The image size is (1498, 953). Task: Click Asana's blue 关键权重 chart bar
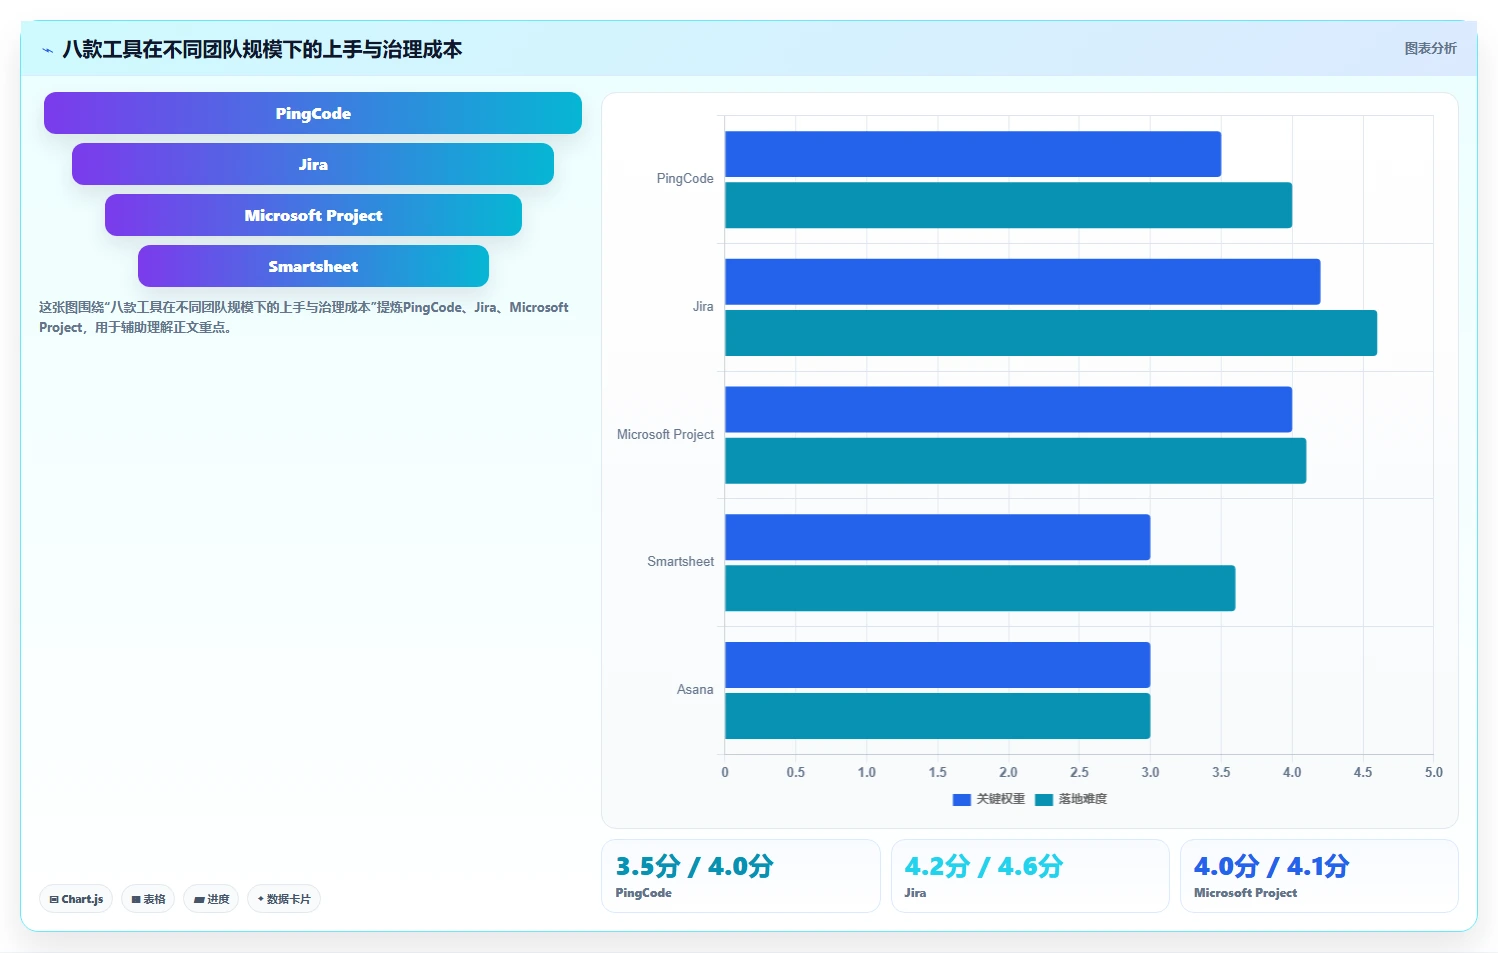(937, 665)
